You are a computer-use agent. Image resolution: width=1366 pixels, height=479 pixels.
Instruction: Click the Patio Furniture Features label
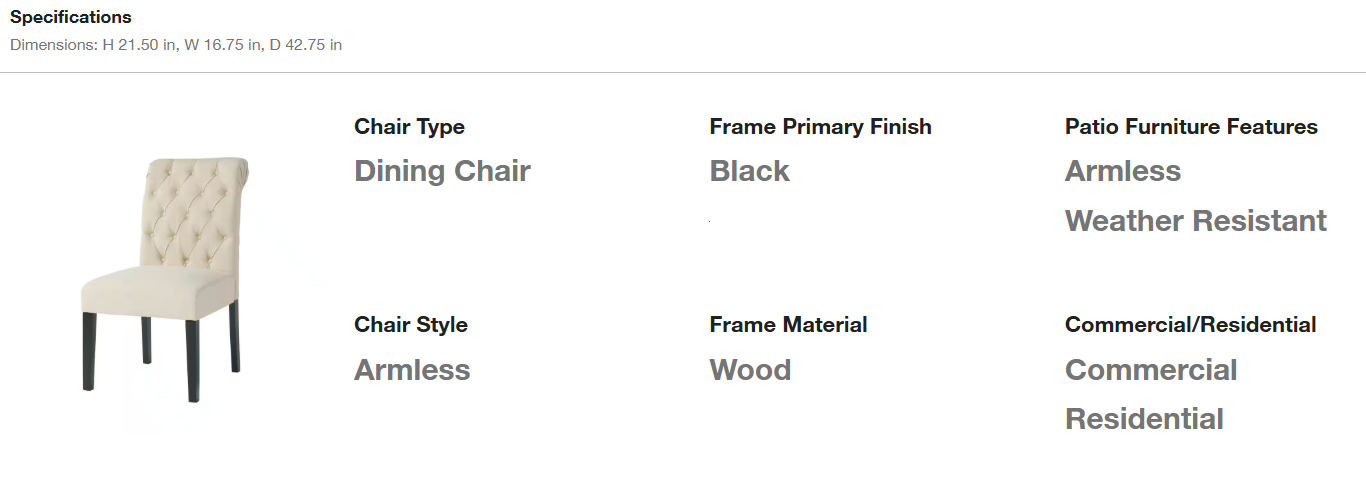(1191, 127)
